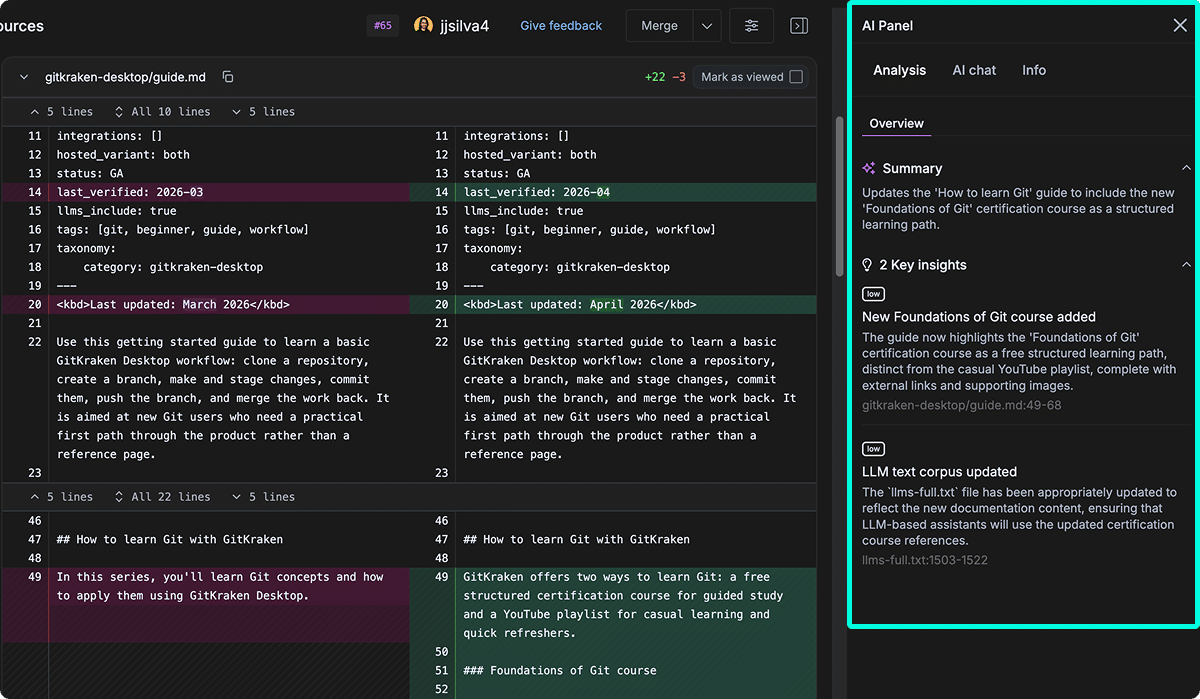1200x699 pixels.
Task: Click the 'New Foundations of Git course added' insight
Action: point(979,317)
